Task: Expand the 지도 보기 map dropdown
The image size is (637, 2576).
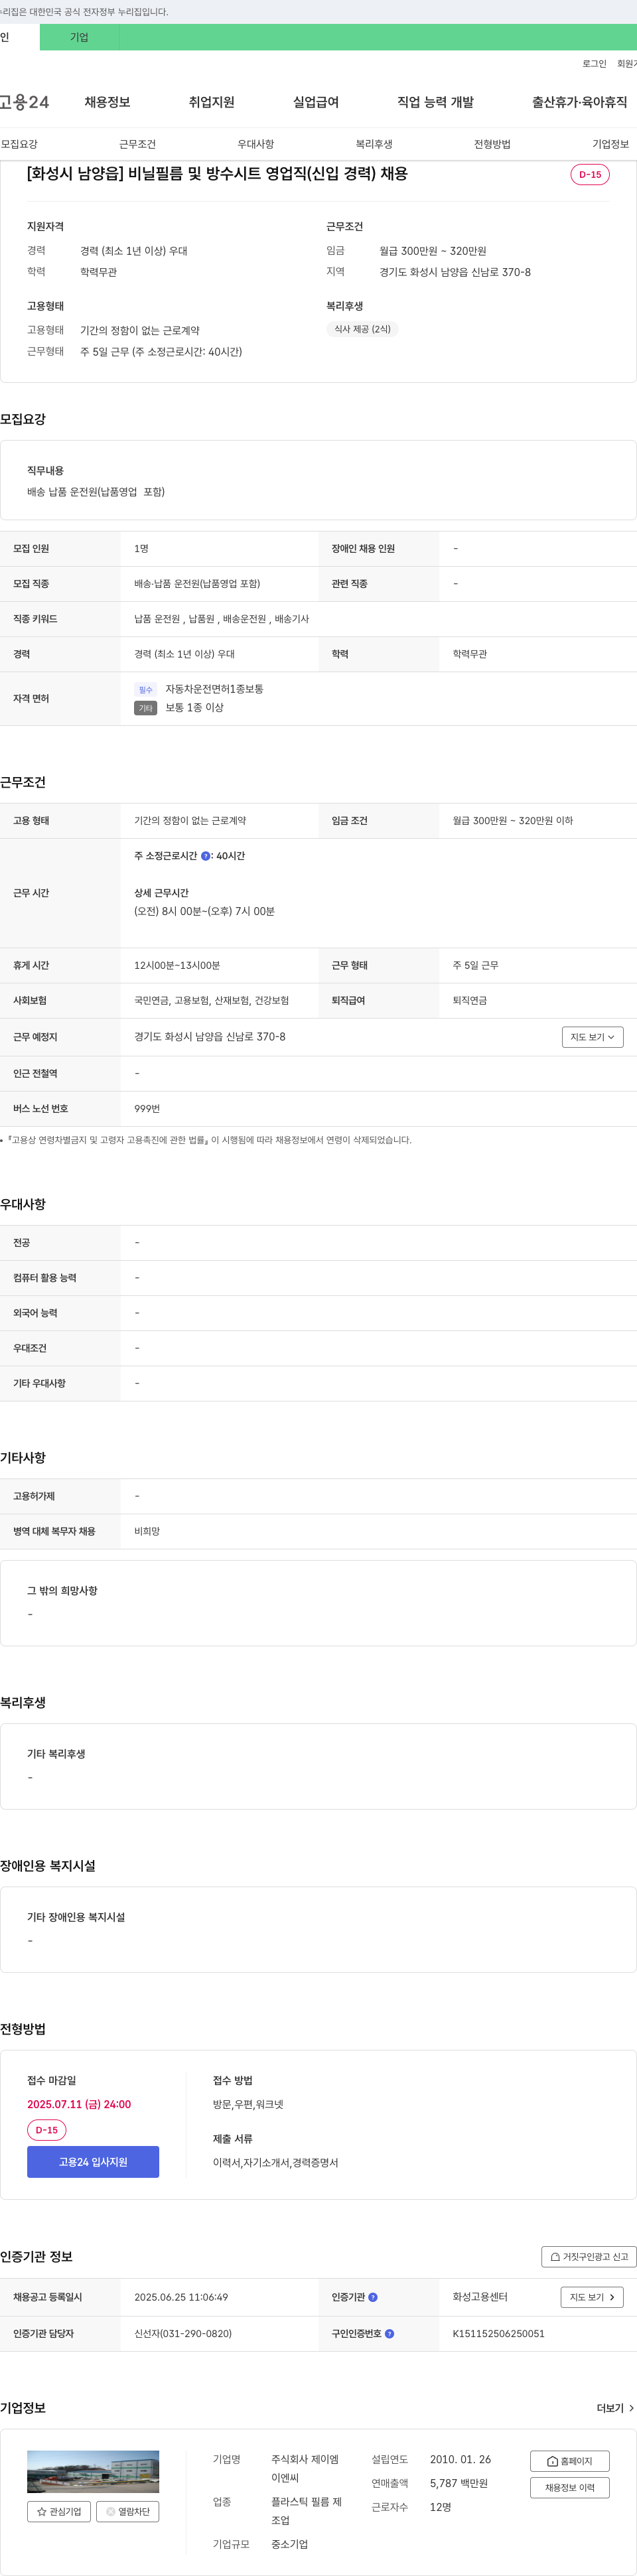Action: click(x=592, y=1037)
